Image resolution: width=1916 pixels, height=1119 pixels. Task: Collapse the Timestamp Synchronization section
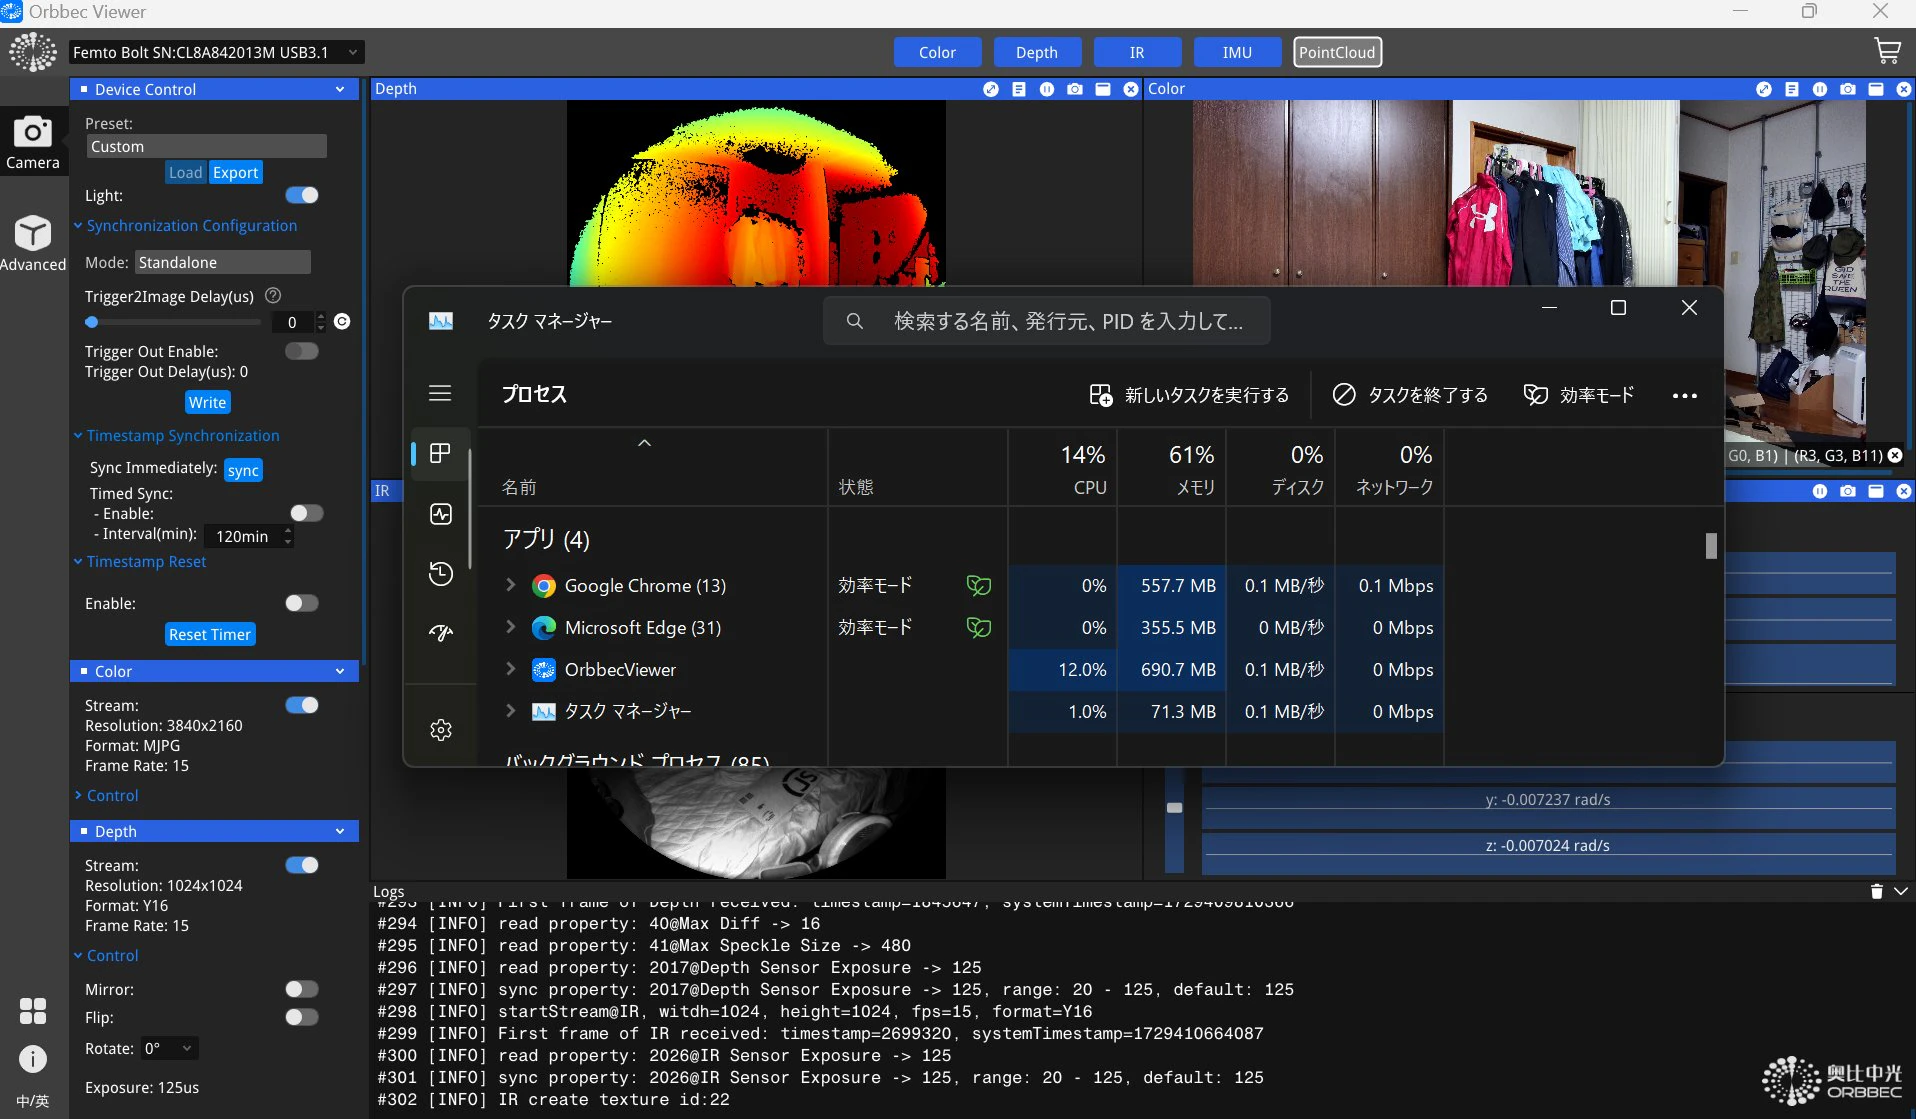(78, 436)
